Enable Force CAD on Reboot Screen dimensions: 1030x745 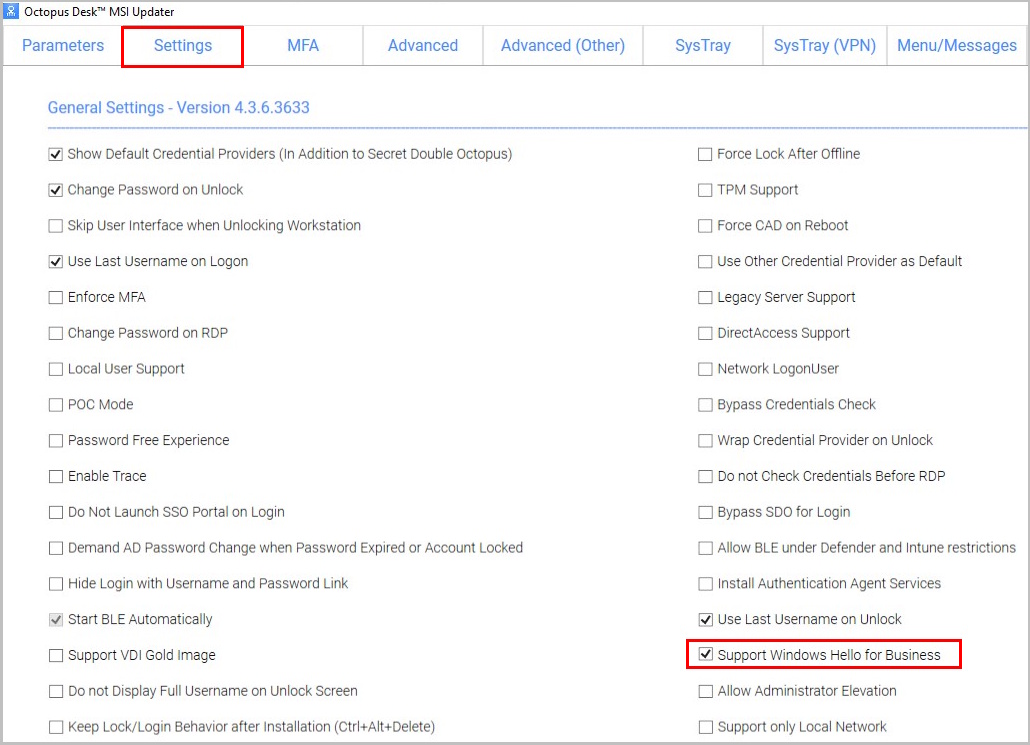point(705,226)
